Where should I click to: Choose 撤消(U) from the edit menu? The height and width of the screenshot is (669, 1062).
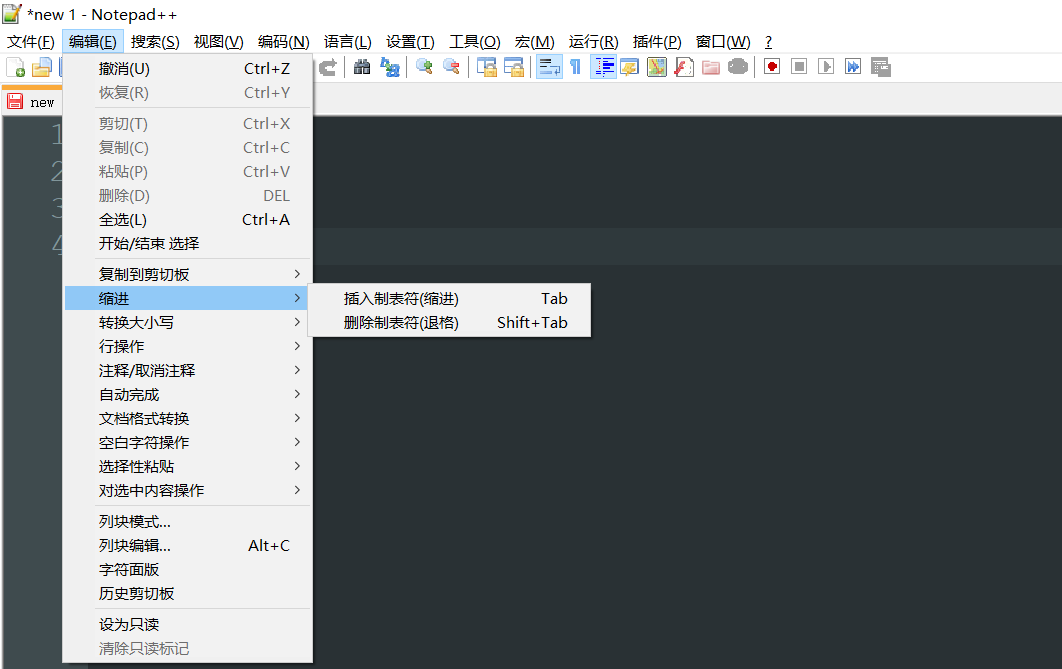pyautogui.click(x=188, y=69)
